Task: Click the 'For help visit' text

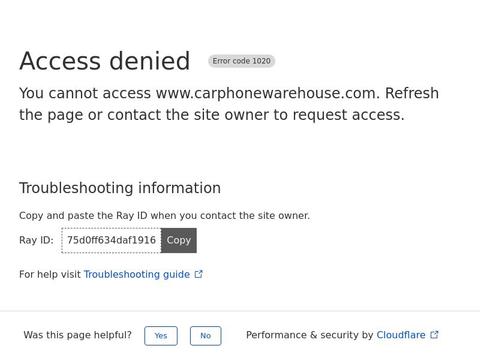Action: [x=50, y=274]
